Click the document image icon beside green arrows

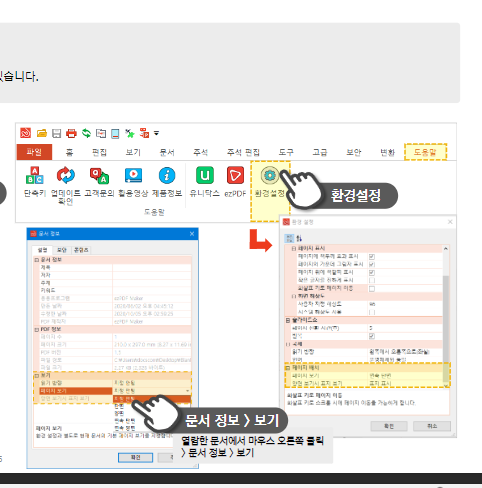point(101,133)
